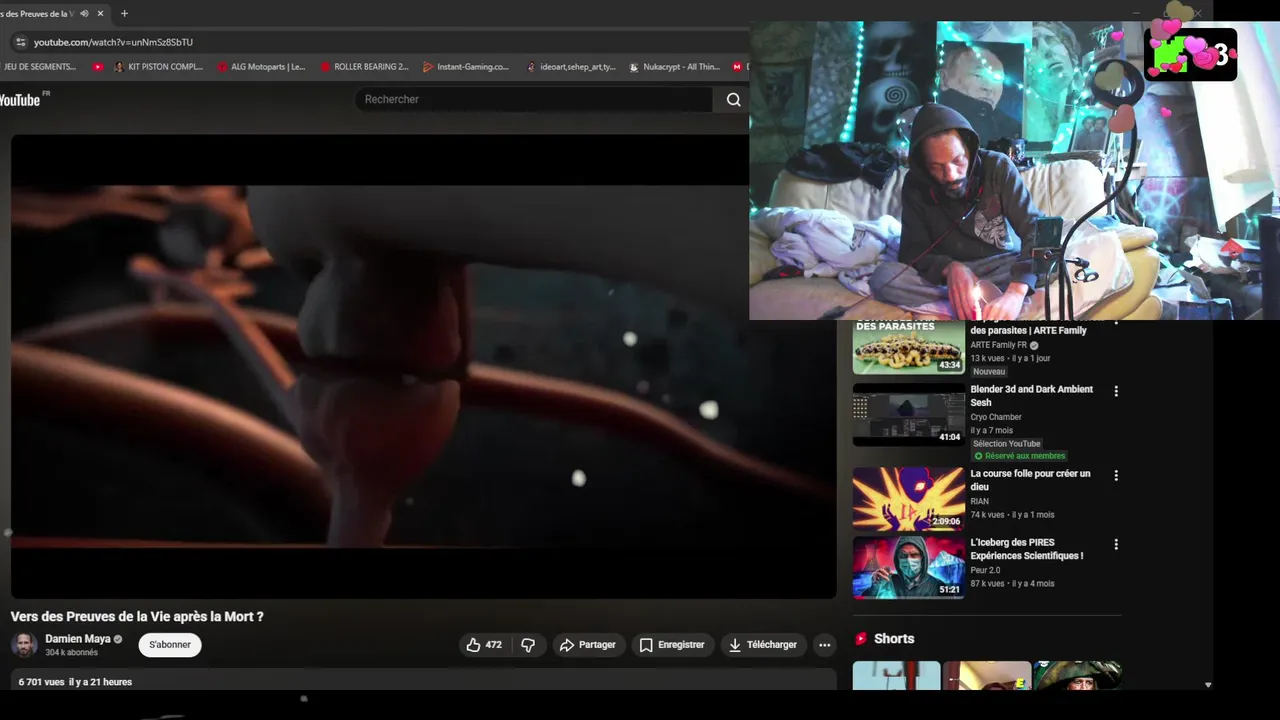Click the Peur 2.0 channel name

[x=985, y=570]
